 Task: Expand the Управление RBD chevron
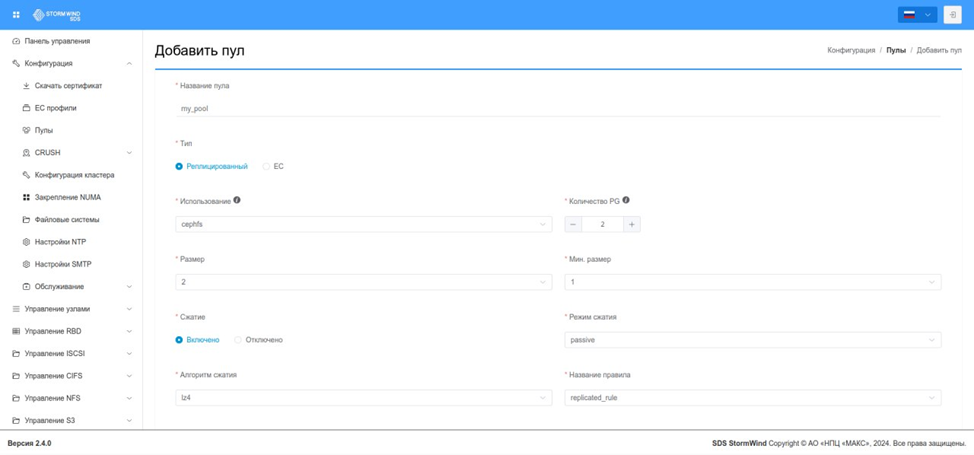coord(129,331)
